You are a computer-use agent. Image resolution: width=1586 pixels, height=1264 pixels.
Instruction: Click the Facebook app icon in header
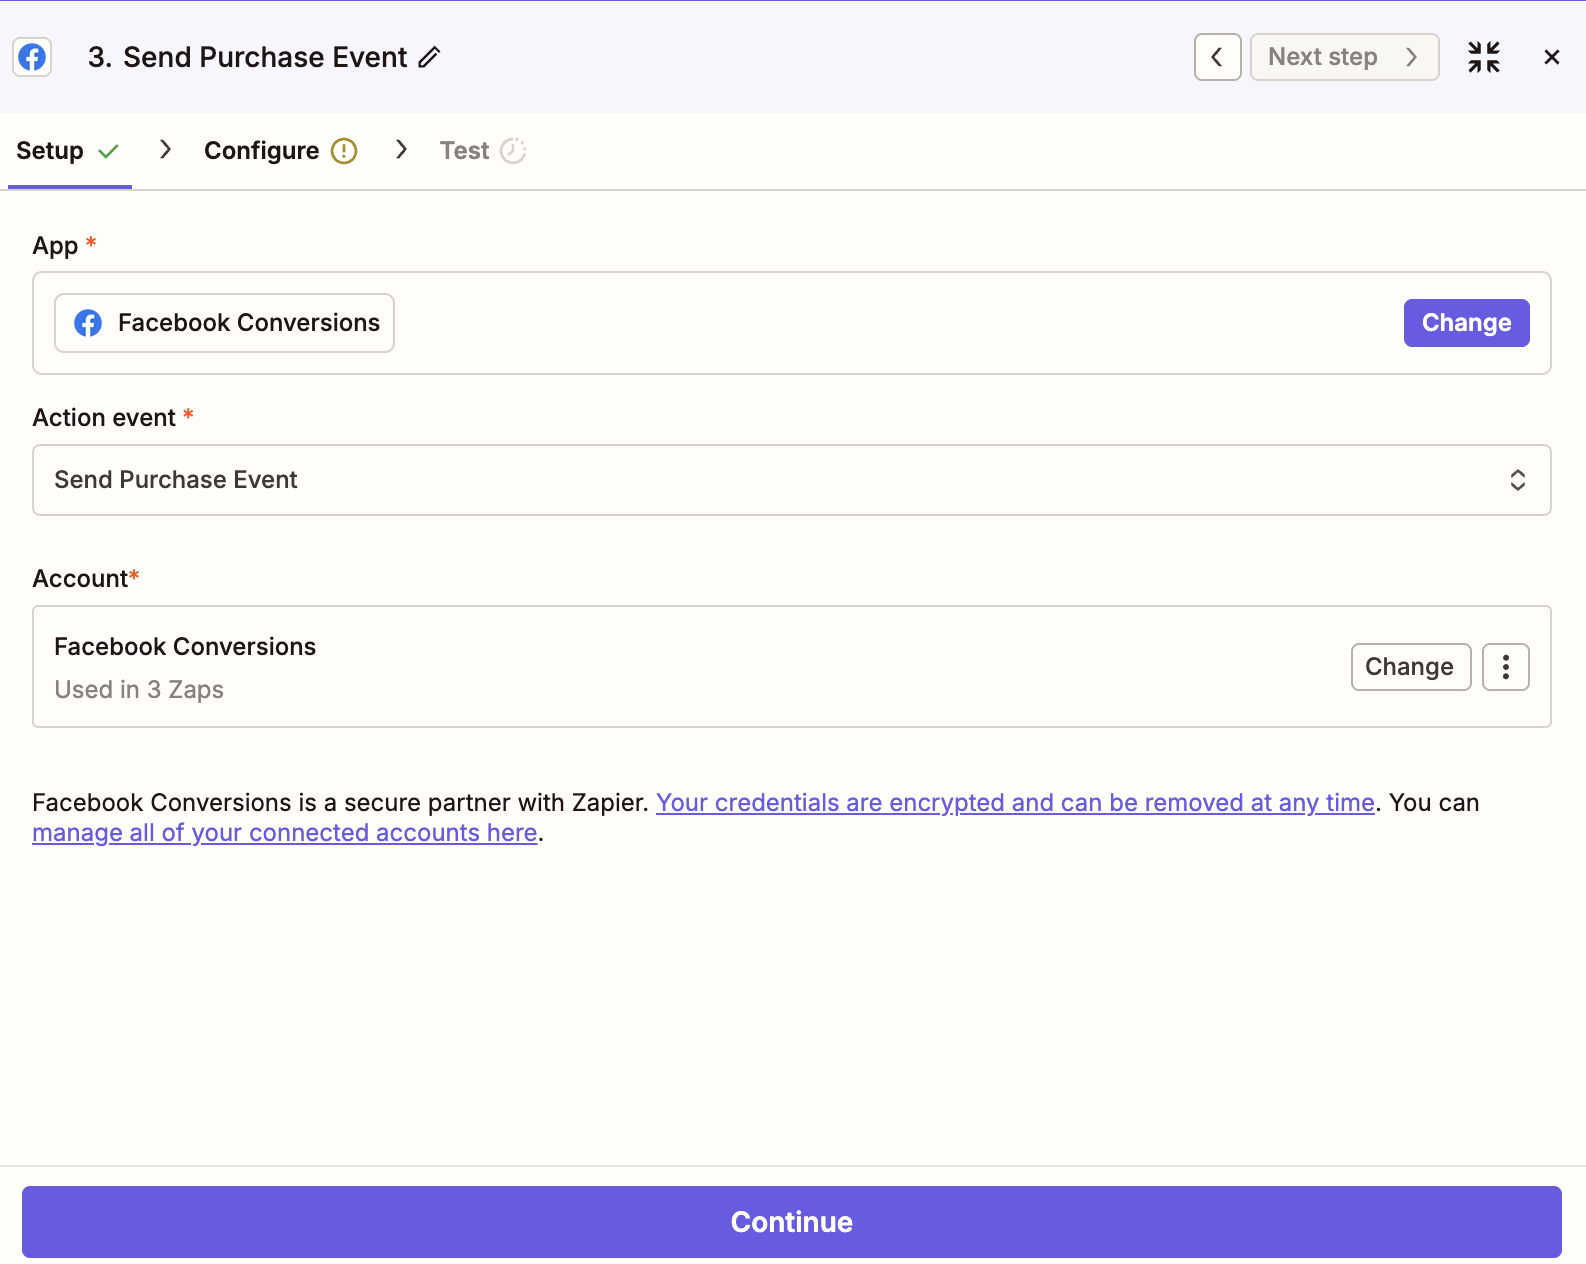point(32,57)
